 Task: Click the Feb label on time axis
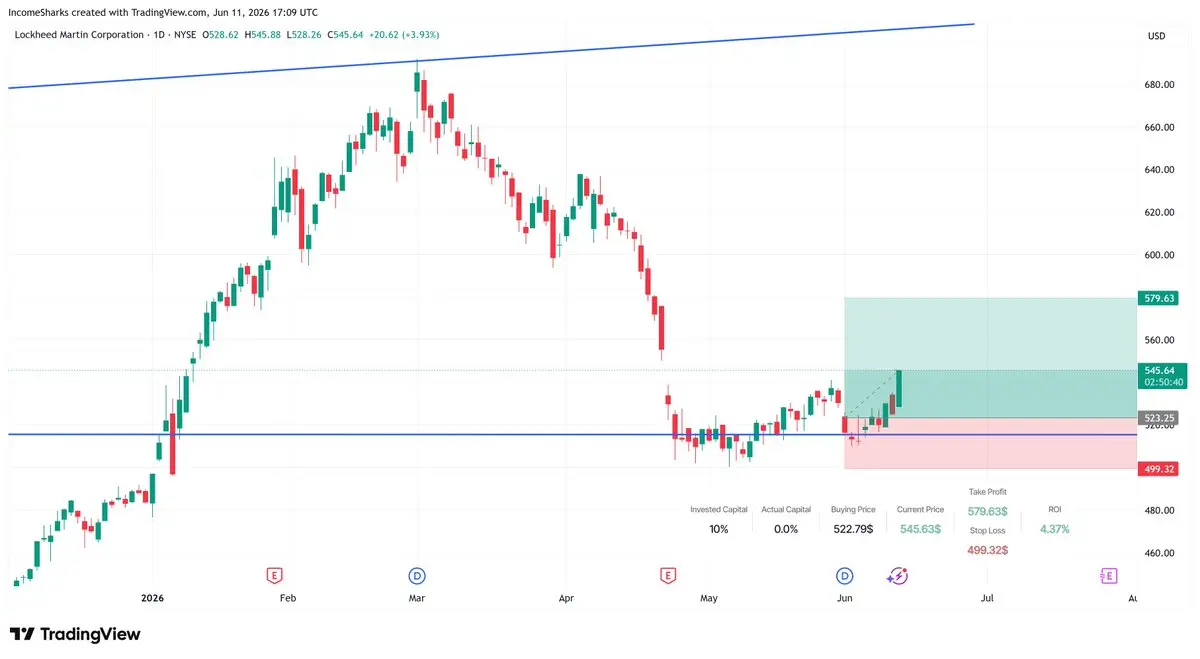[288, 598]
